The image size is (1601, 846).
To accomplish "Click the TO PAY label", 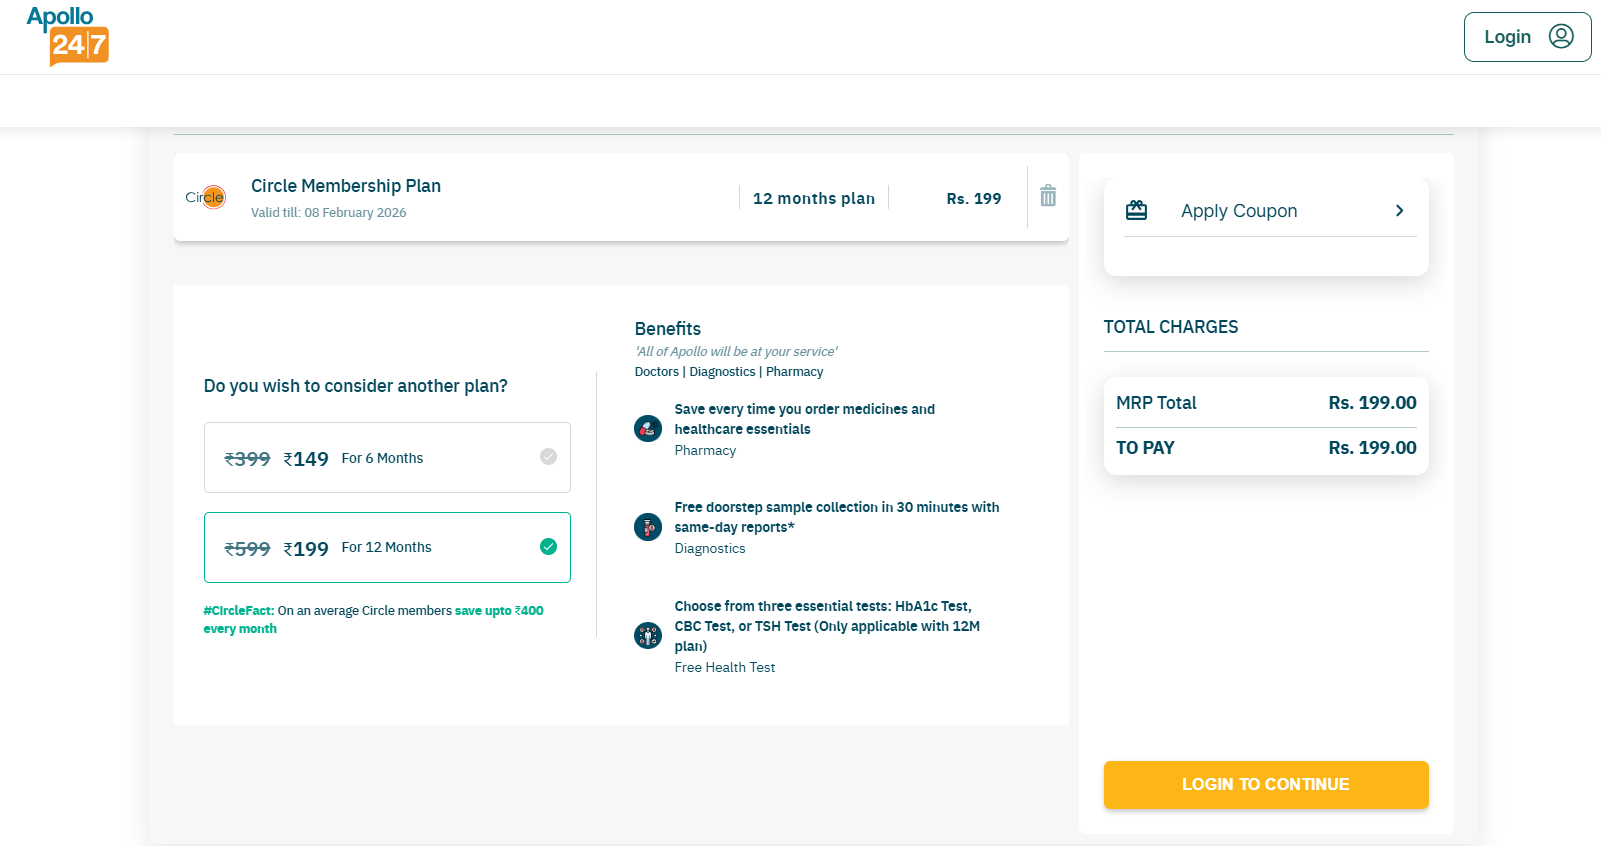I will click(x=1145, y=448).
